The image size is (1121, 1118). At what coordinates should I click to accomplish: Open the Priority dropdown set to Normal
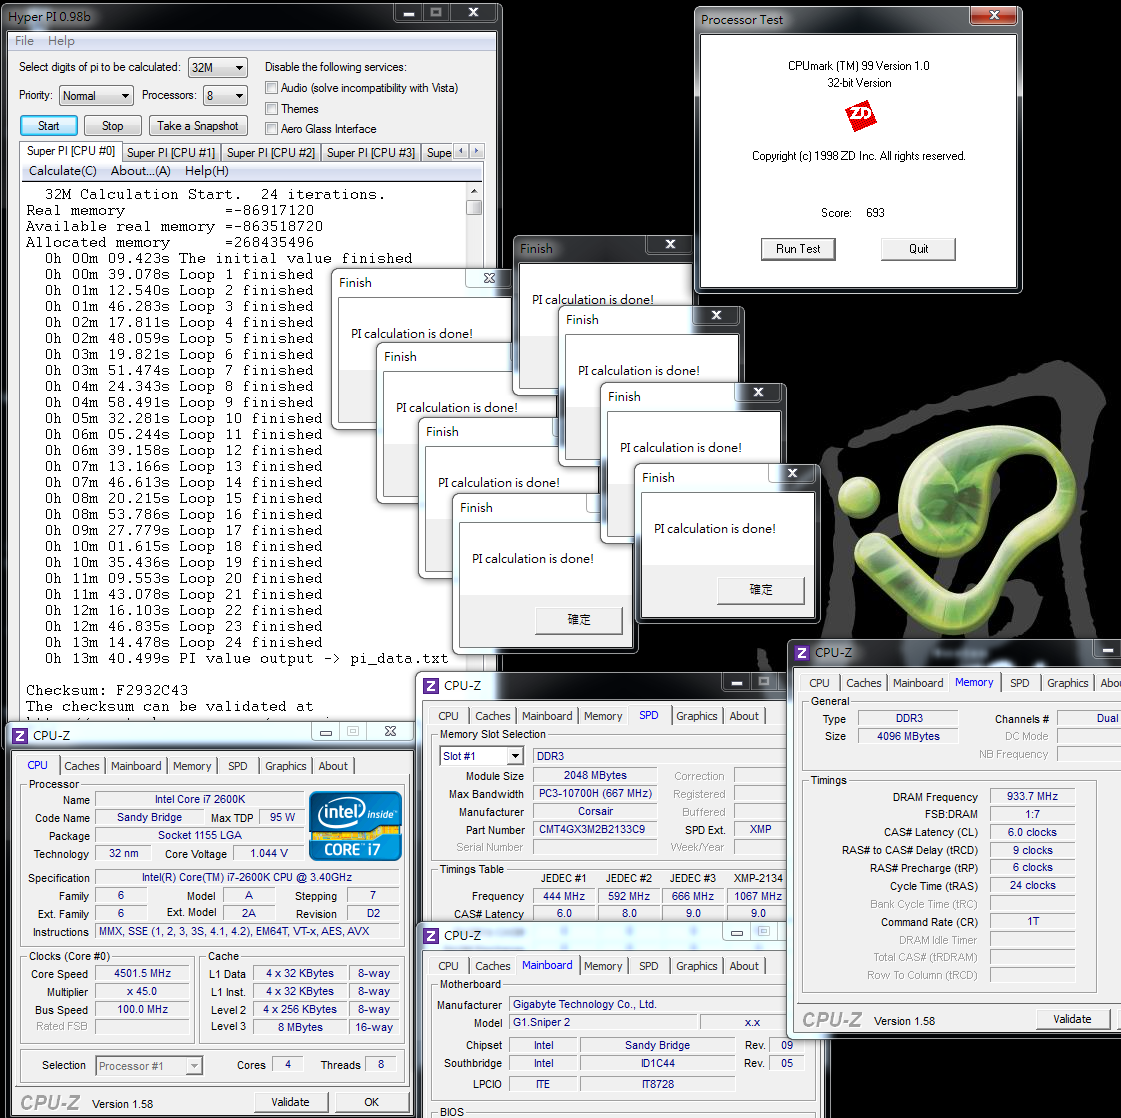tap(97, 96)
